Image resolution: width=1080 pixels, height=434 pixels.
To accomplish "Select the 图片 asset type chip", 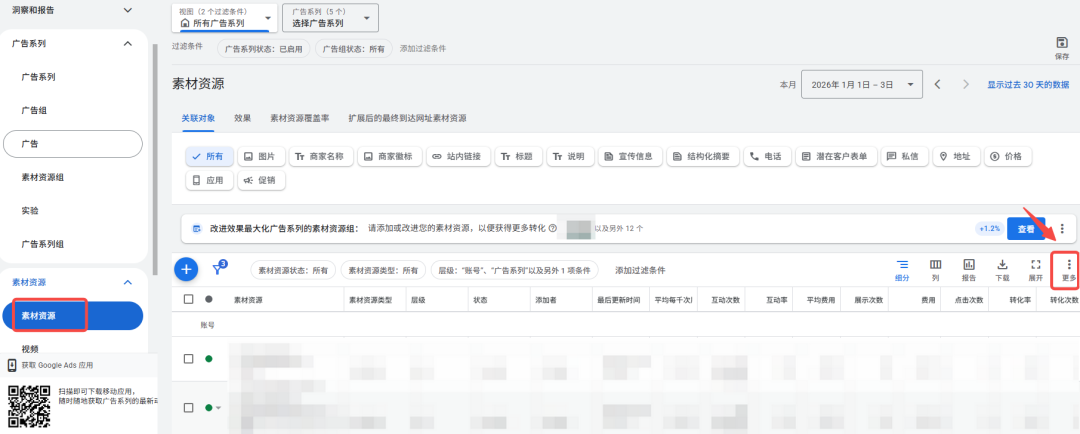I will (x=261, y=156).
